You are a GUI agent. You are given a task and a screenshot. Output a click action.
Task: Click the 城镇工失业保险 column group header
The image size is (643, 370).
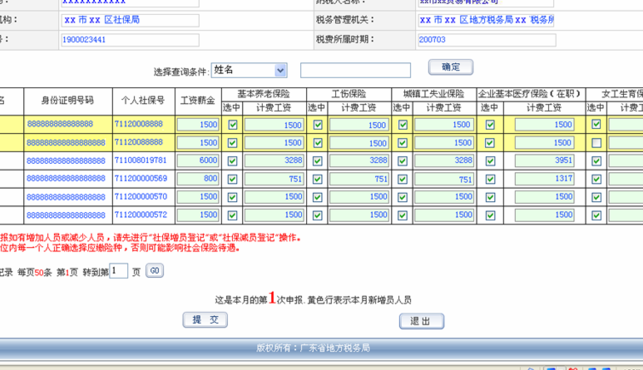434,94
